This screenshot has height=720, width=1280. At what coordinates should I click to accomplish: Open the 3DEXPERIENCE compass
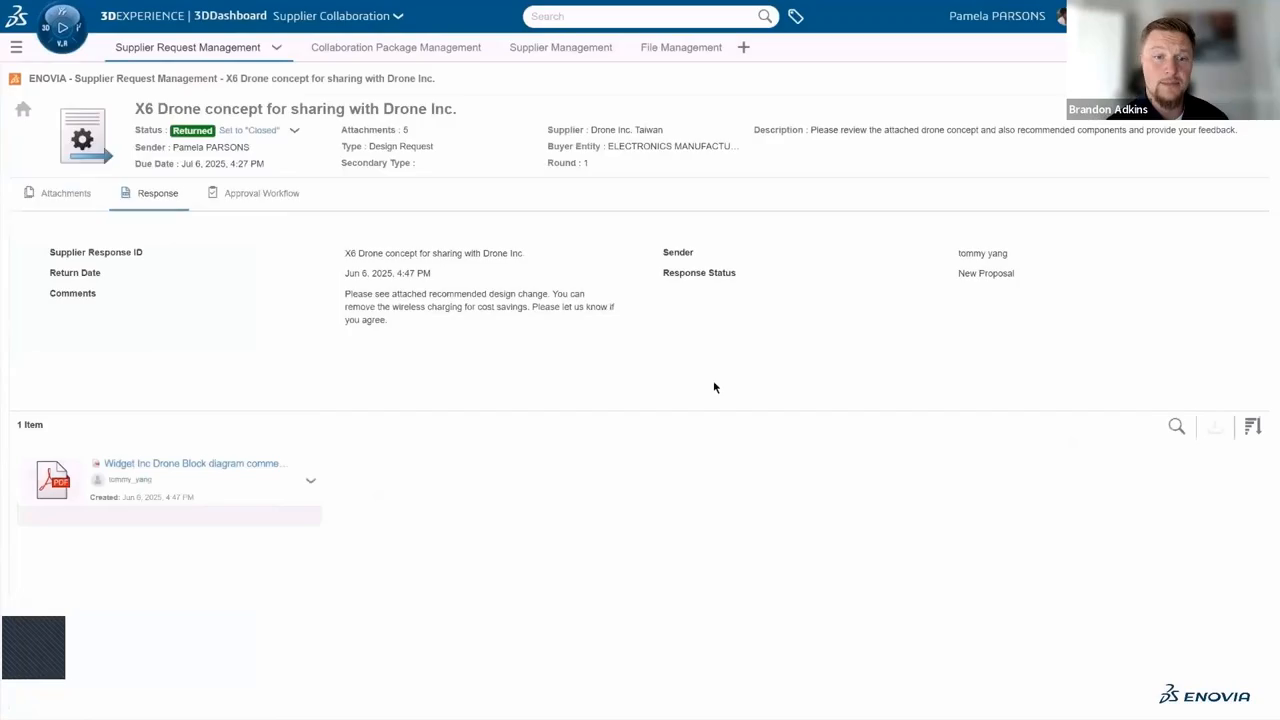coord(62,27)
